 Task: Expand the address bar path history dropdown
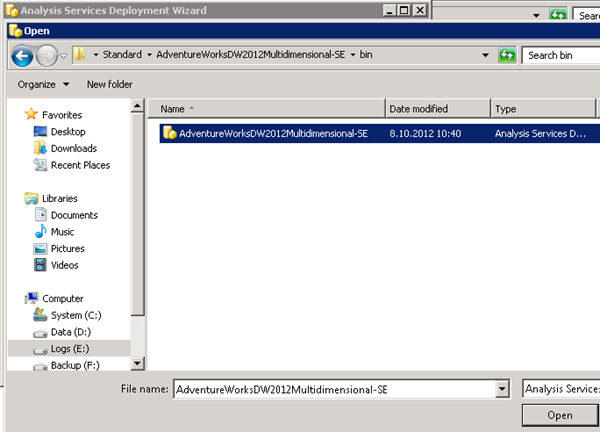tap(485, 55)
